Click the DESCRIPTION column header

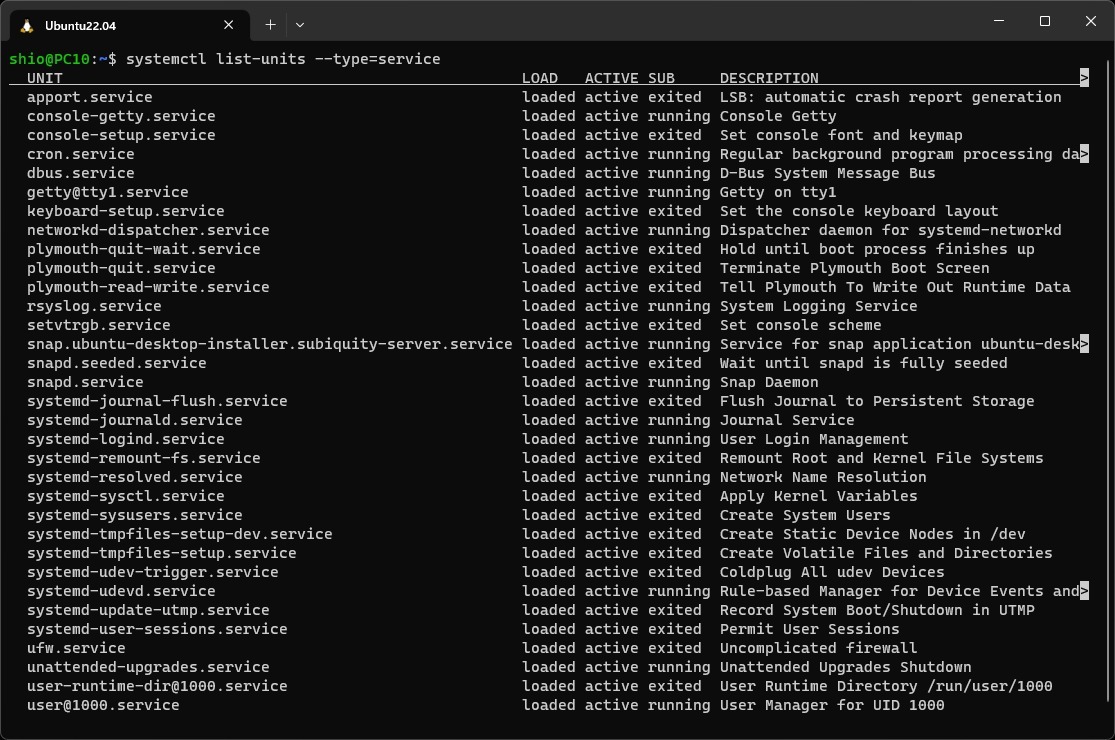coord(769,78)
